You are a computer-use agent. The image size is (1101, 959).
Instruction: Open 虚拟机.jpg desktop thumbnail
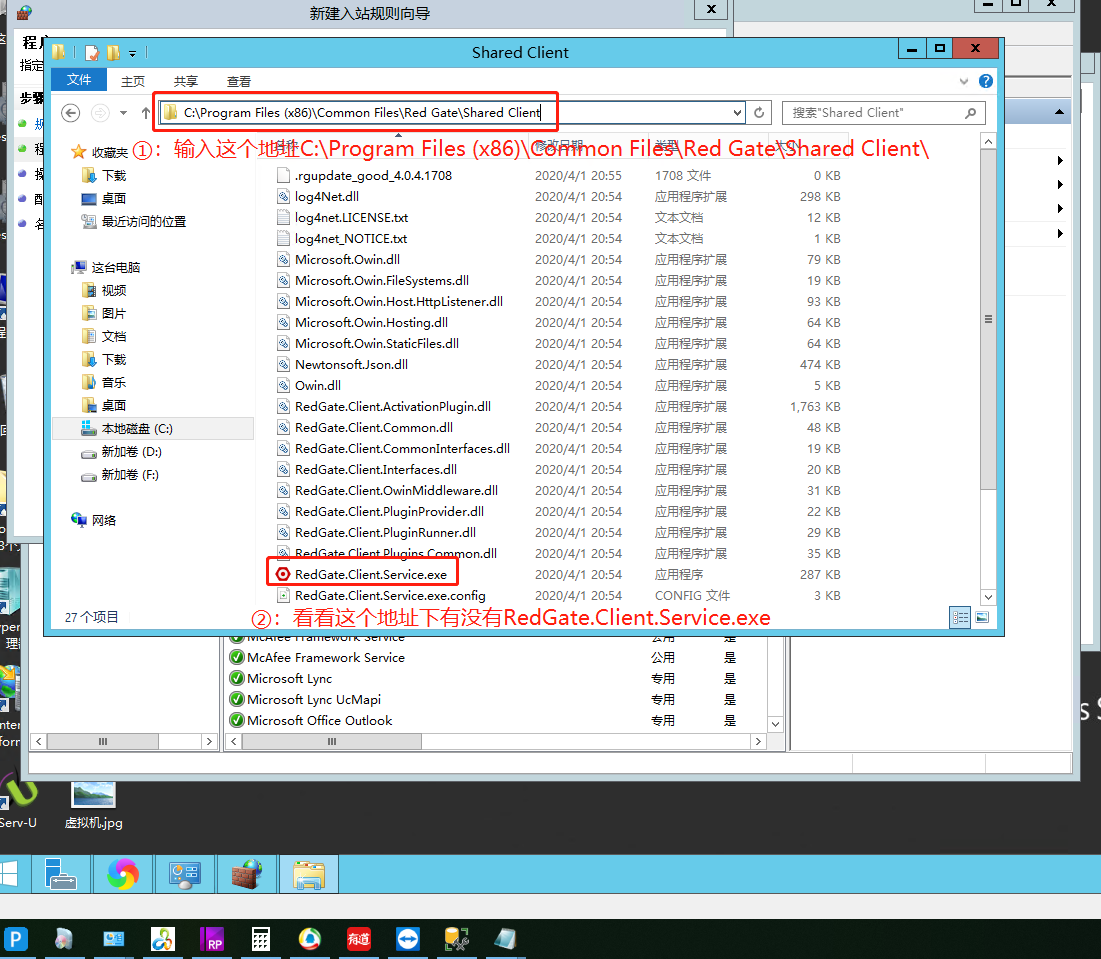(93, 805)
